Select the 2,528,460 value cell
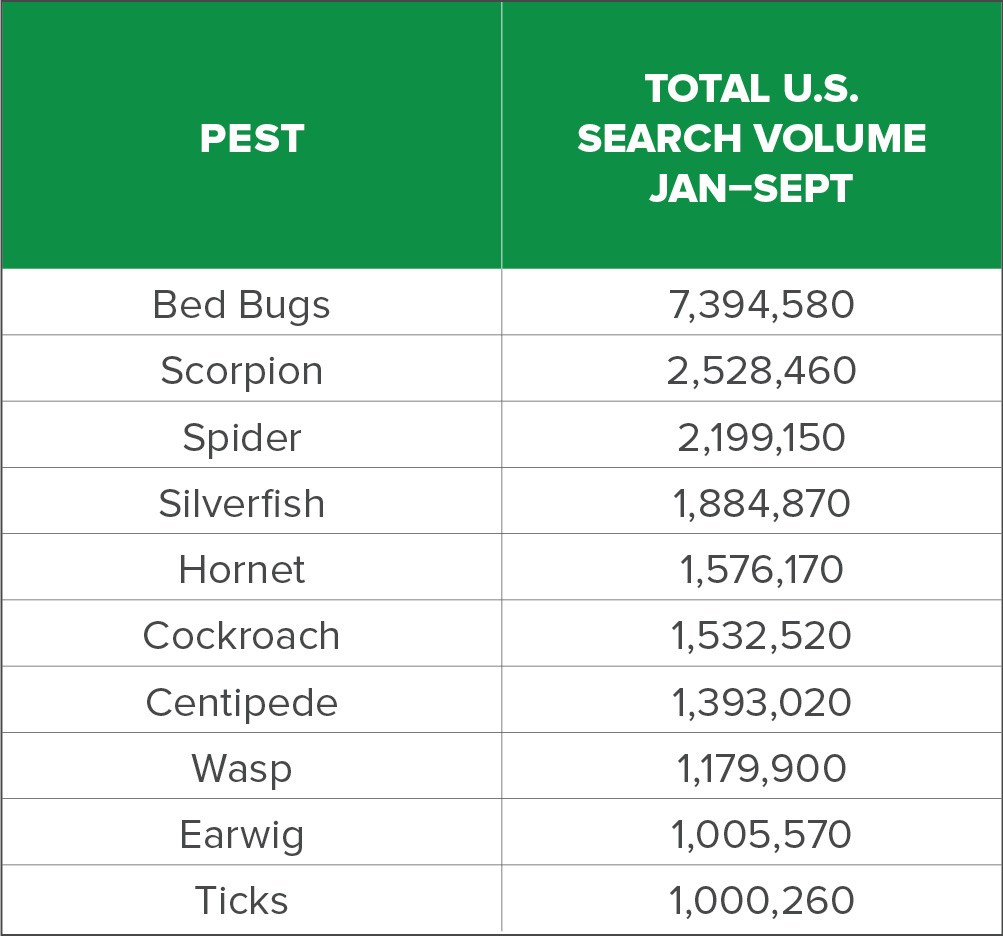The height and width of the screenshot is (936, 1003). 761,371
